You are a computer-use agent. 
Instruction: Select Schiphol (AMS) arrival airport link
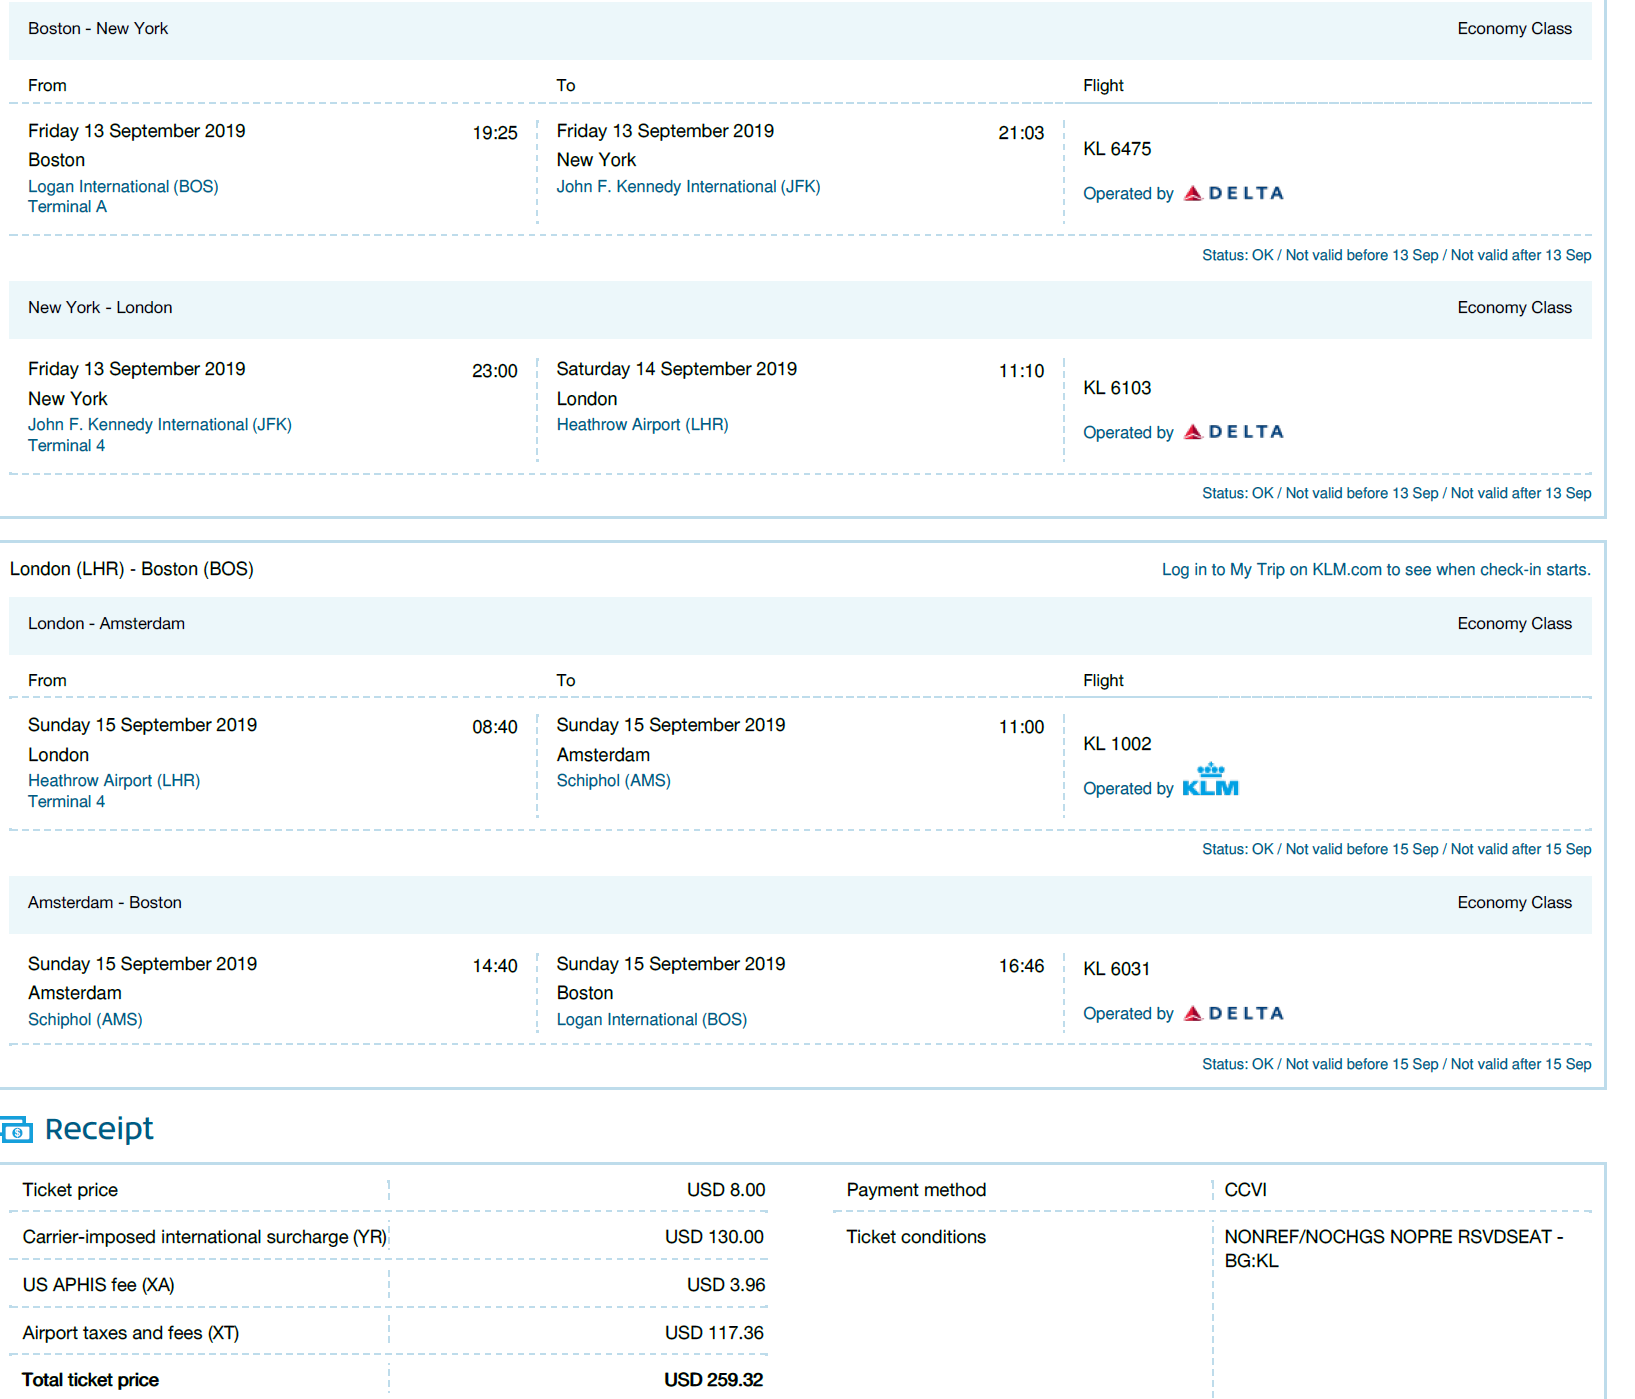tap(613, 780)
